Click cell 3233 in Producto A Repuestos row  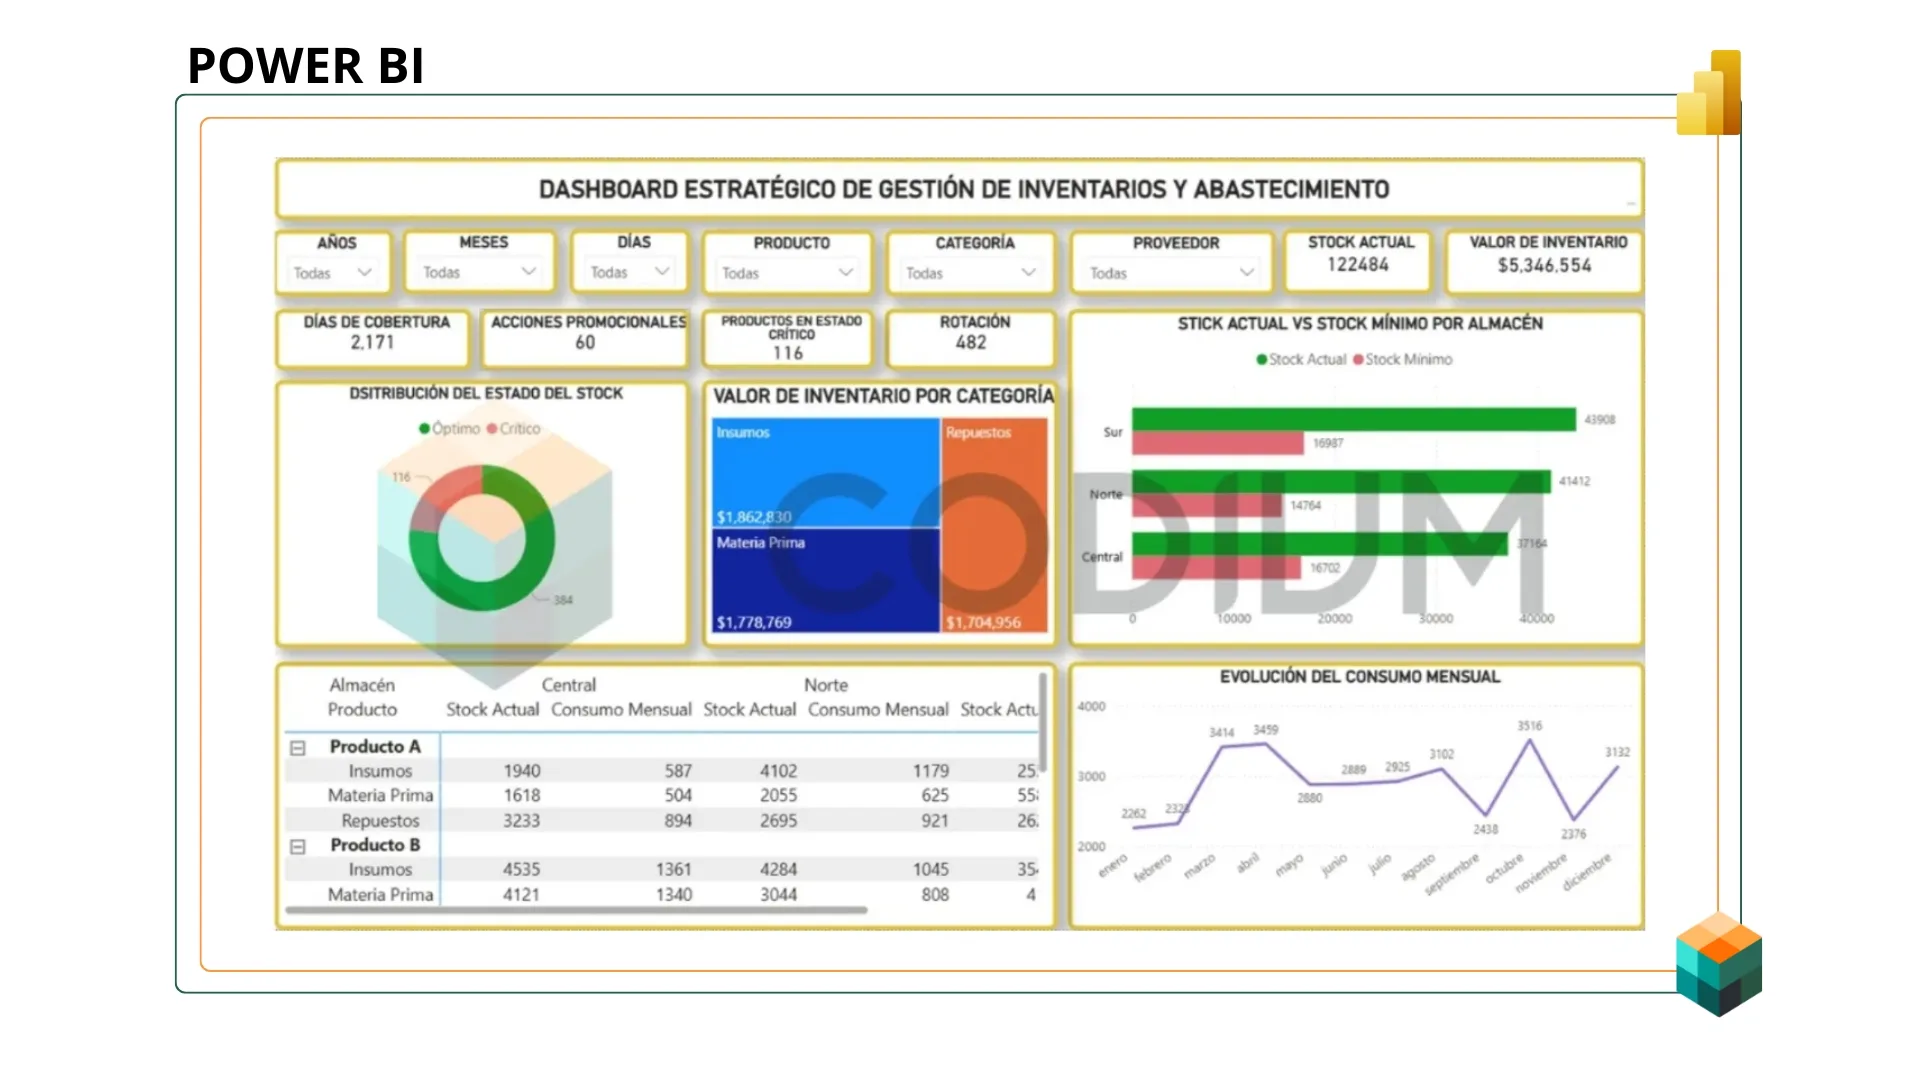tap(521, 821)
